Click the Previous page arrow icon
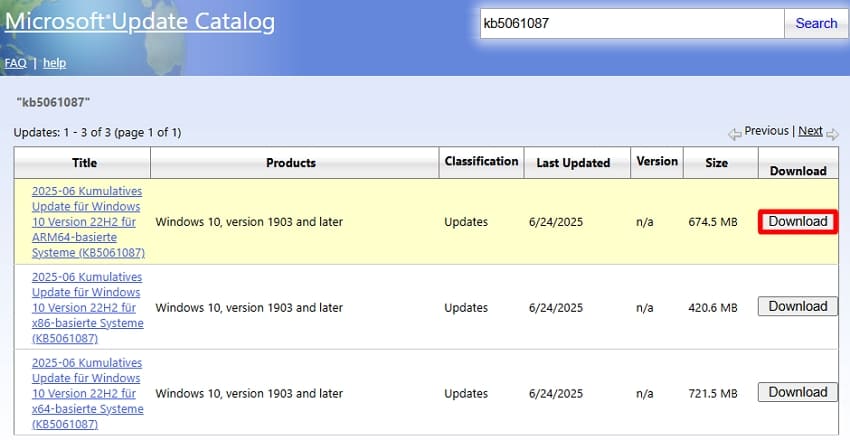The width and height of the screenshot is (850, 440). pyautogui.click(x=735, y=134)
